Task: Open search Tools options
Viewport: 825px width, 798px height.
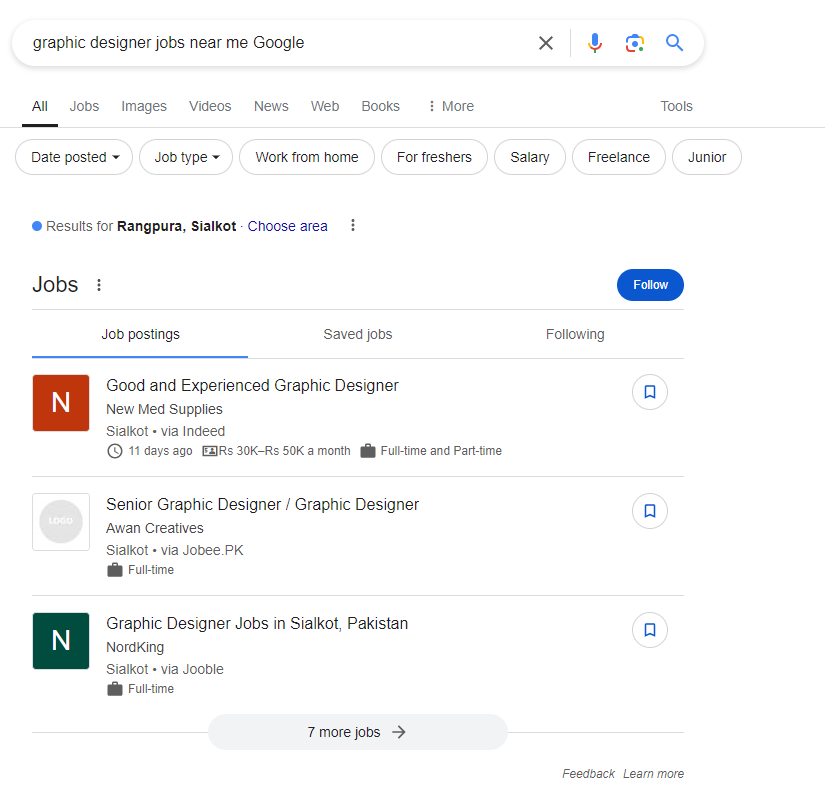Action: tap(676, 106)
